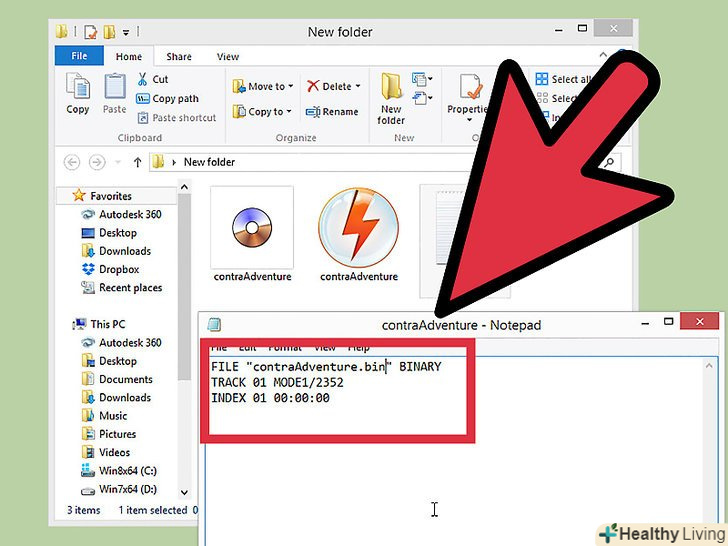Click the FILE line in Notepad
Screen dimensions: 728x546
pyautogui.click(x=326, y=367)
